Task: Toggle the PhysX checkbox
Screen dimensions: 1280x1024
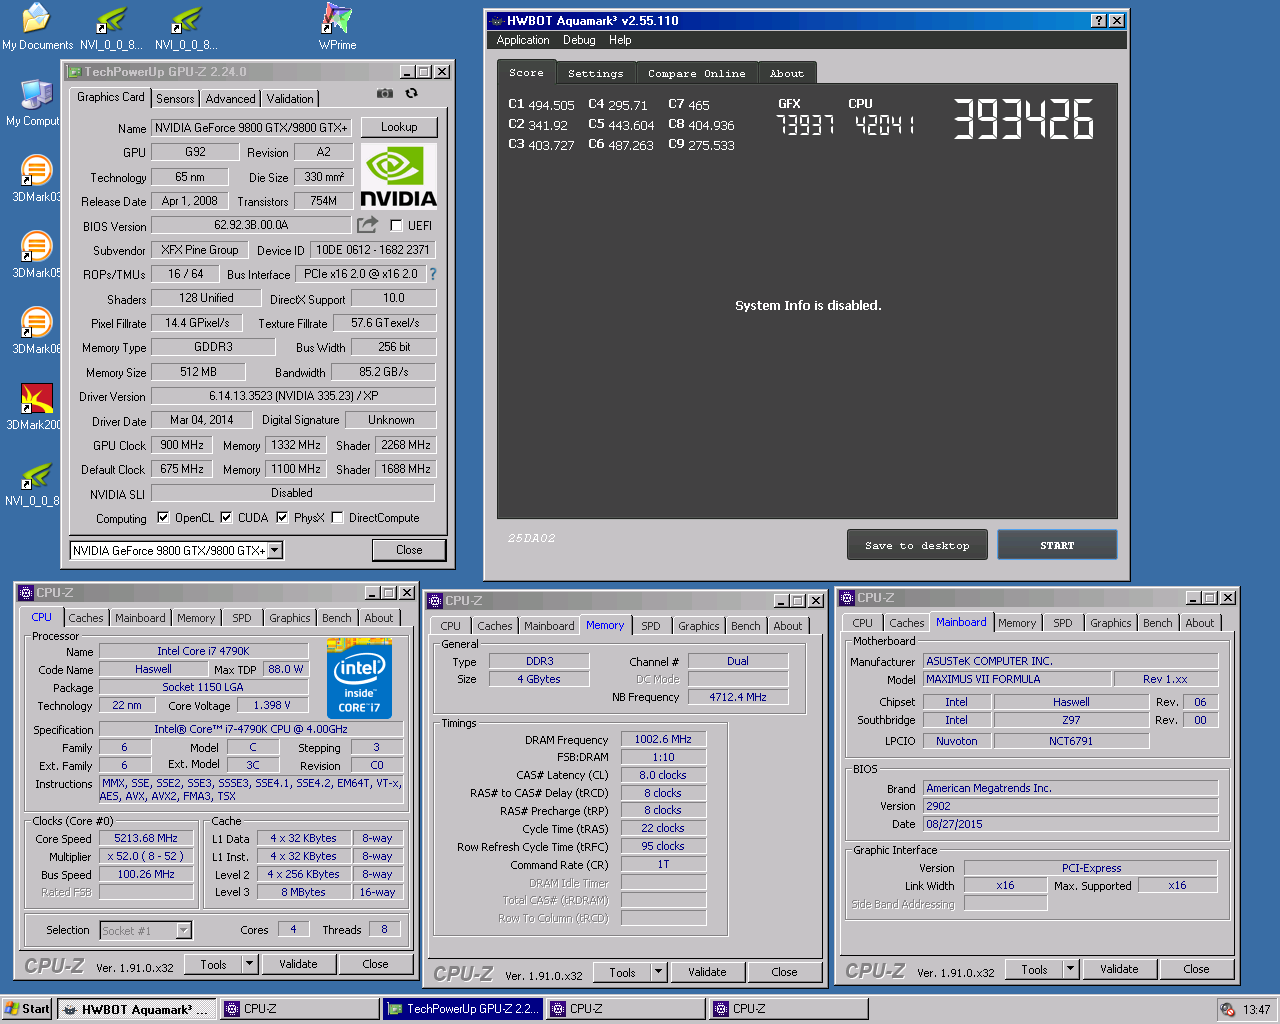Action: tap(283, 518)
